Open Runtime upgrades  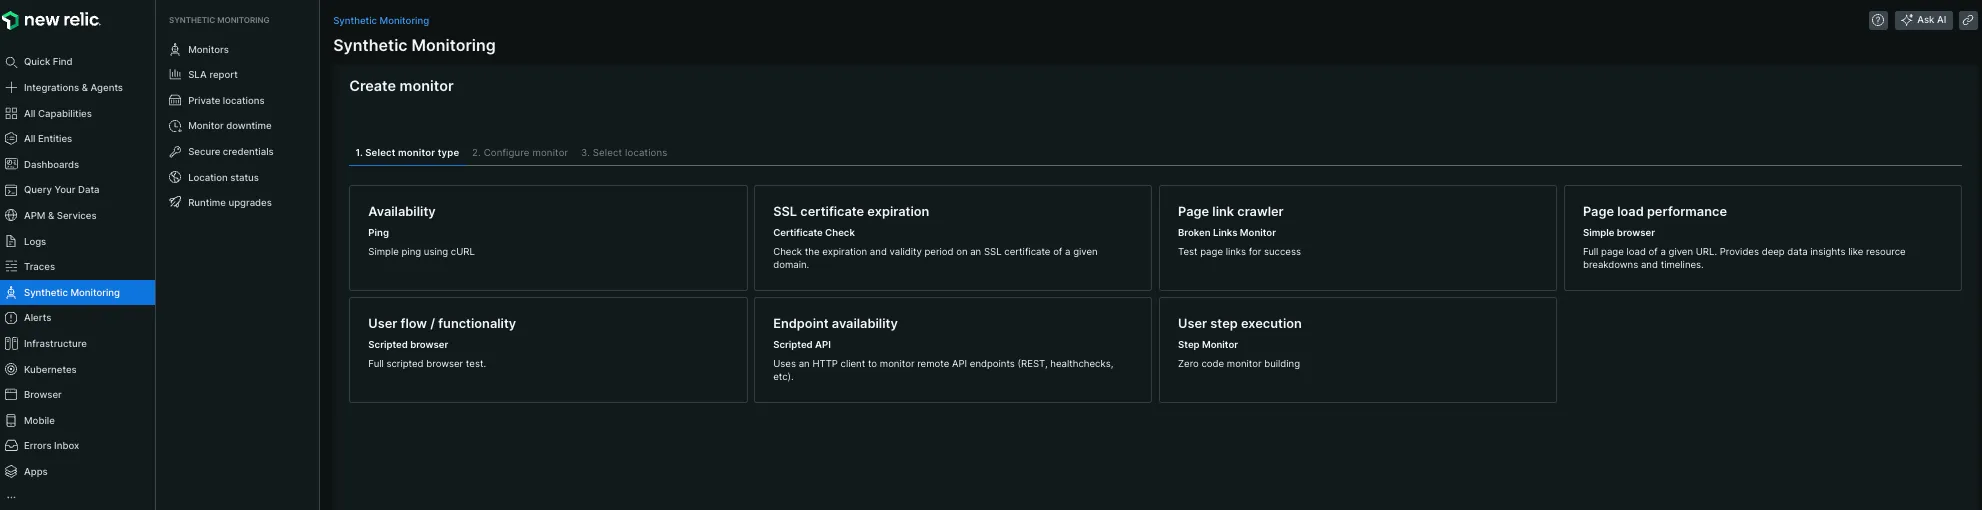coord(229,203)
